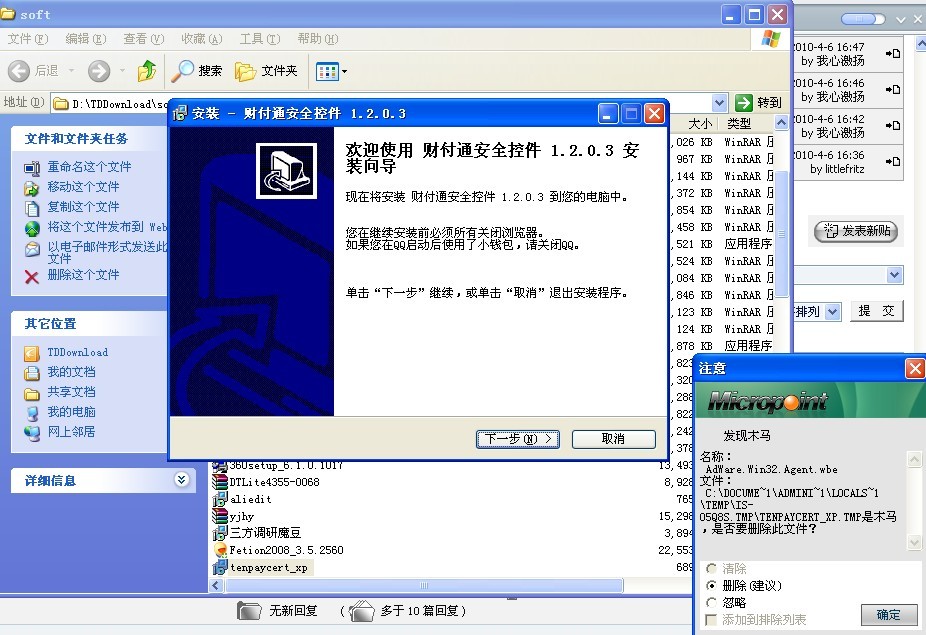The height and width of the screenshot is (635, 926).
Task: Click the email envelope icon for sending file
Action: 32,249
